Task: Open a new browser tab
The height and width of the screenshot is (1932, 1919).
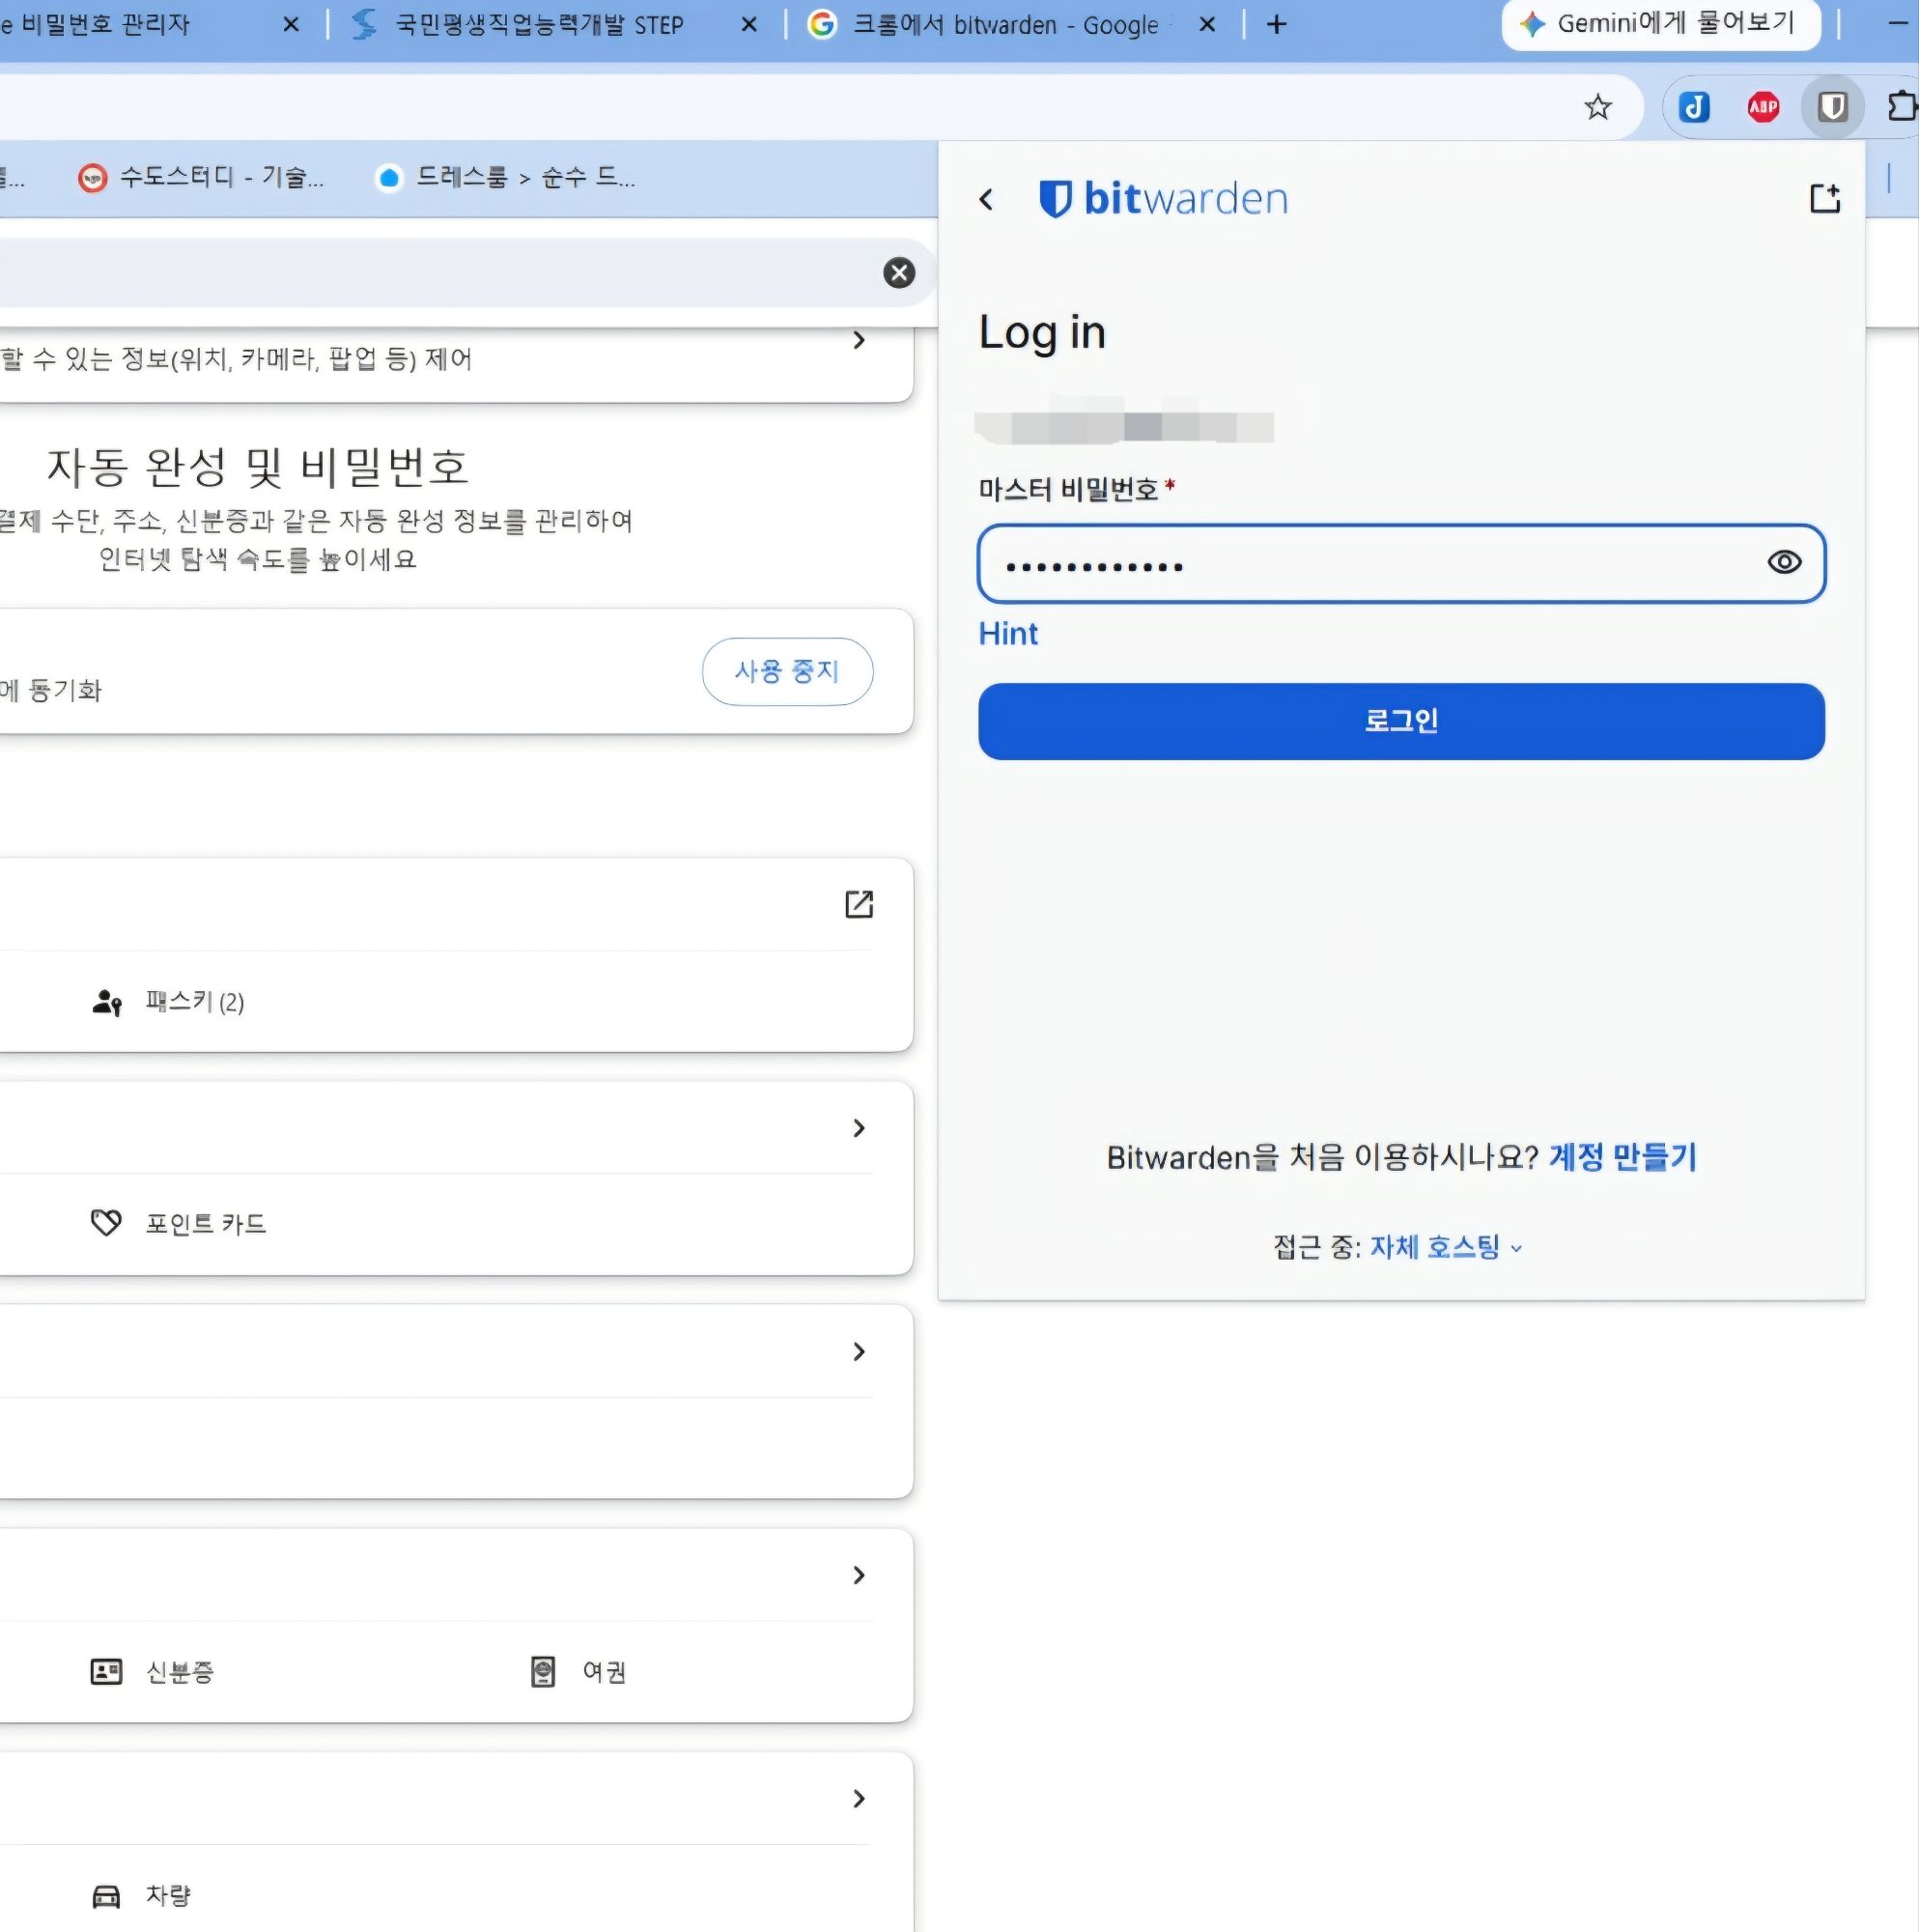Action: [x=1276, y=24]
